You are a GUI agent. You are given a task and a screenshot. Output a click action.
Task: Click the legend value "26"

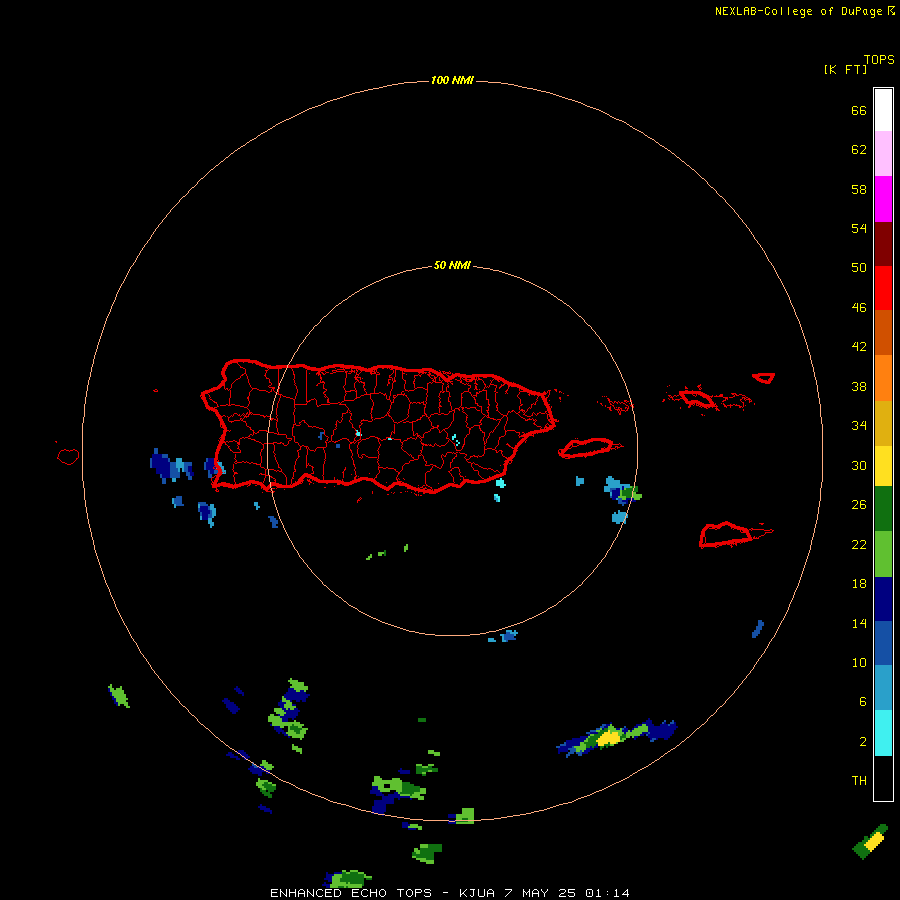coord(859,505)
